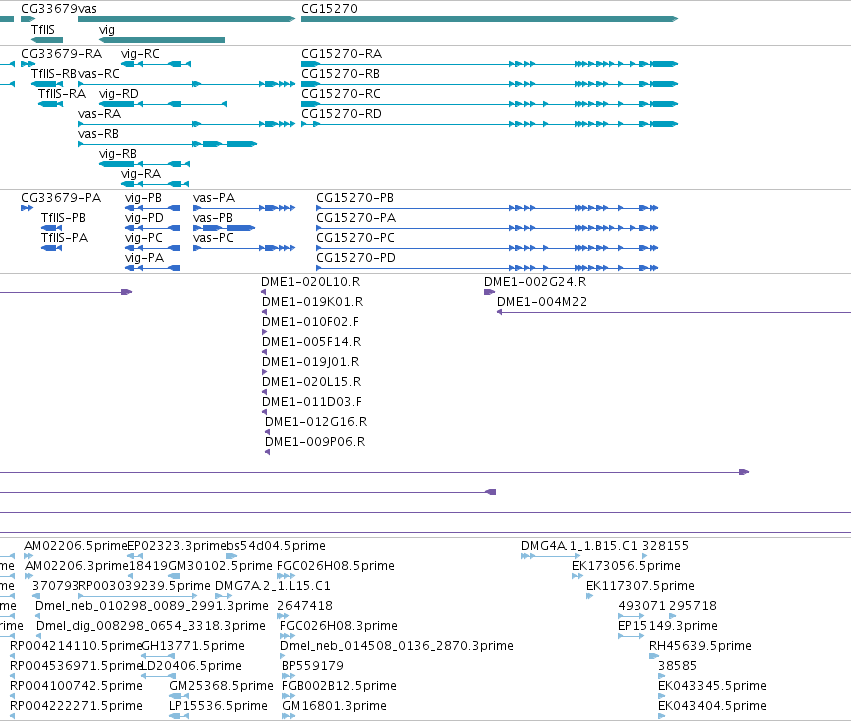The width and height of the screenshot is (851, 721).
Task: Click the GM25368.5prime EST label
Action: pyautogui.click(x=221, y=686)
